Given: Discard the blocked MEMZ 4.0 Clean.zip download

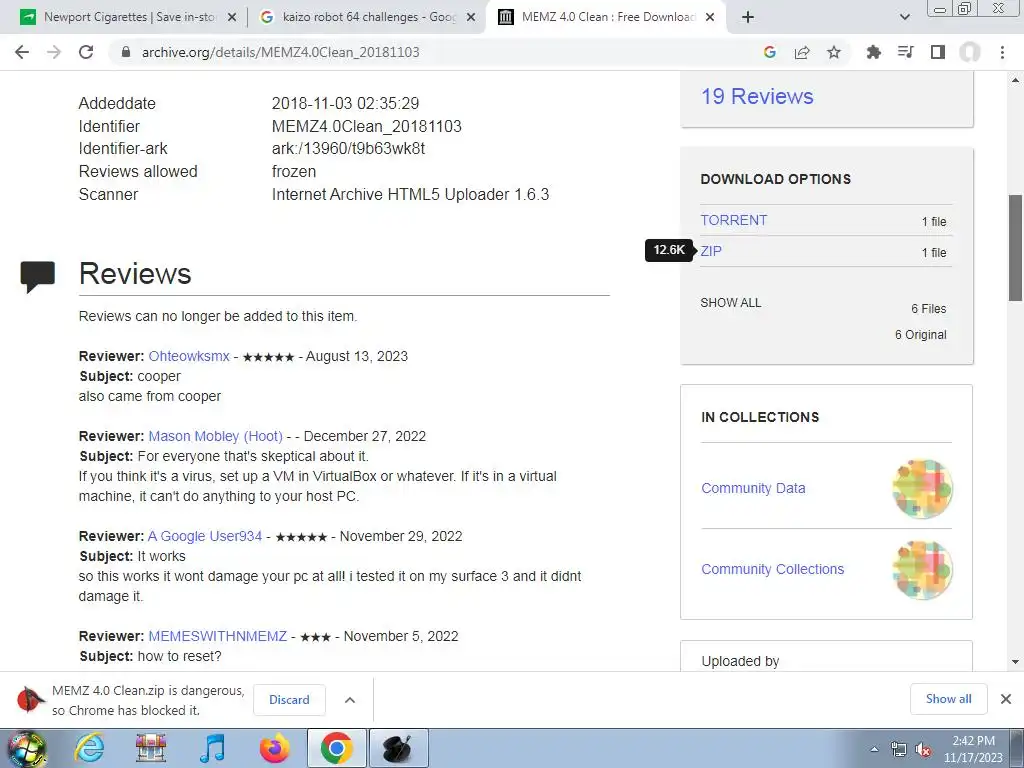Looking at the screenshot, I should point(289,699).
